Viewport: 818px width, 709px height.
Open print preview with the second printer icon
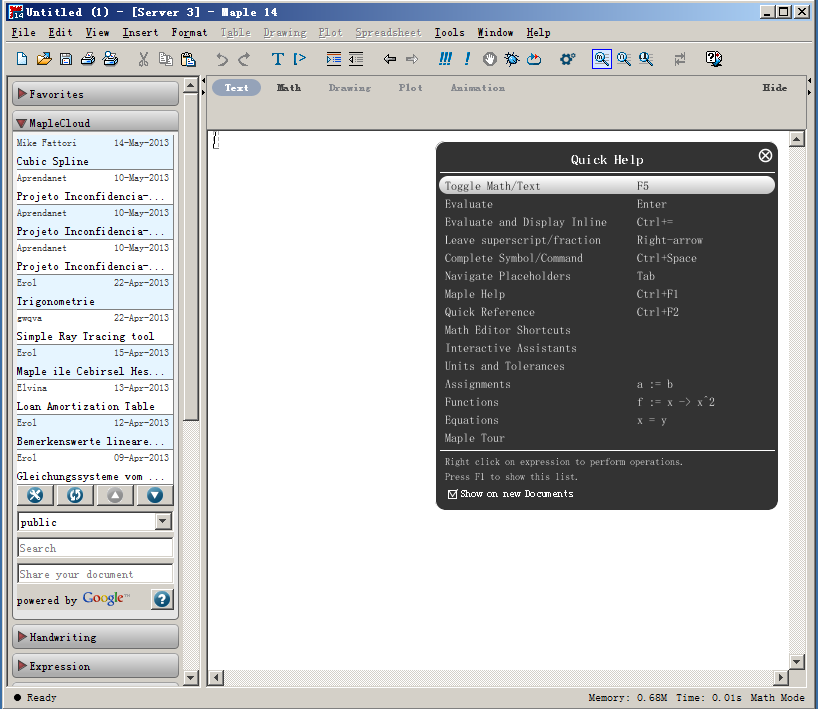click(x=111, y=59)
